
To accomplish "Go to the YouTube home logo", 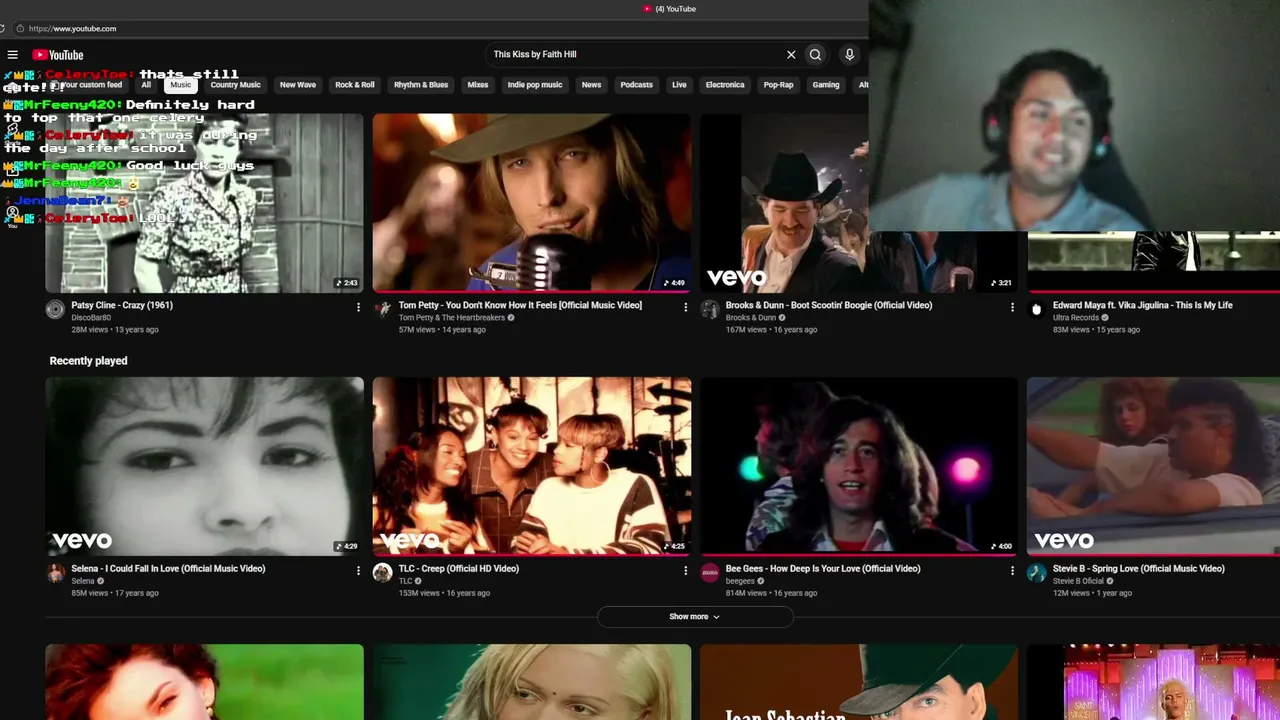I will pos(58,55).
